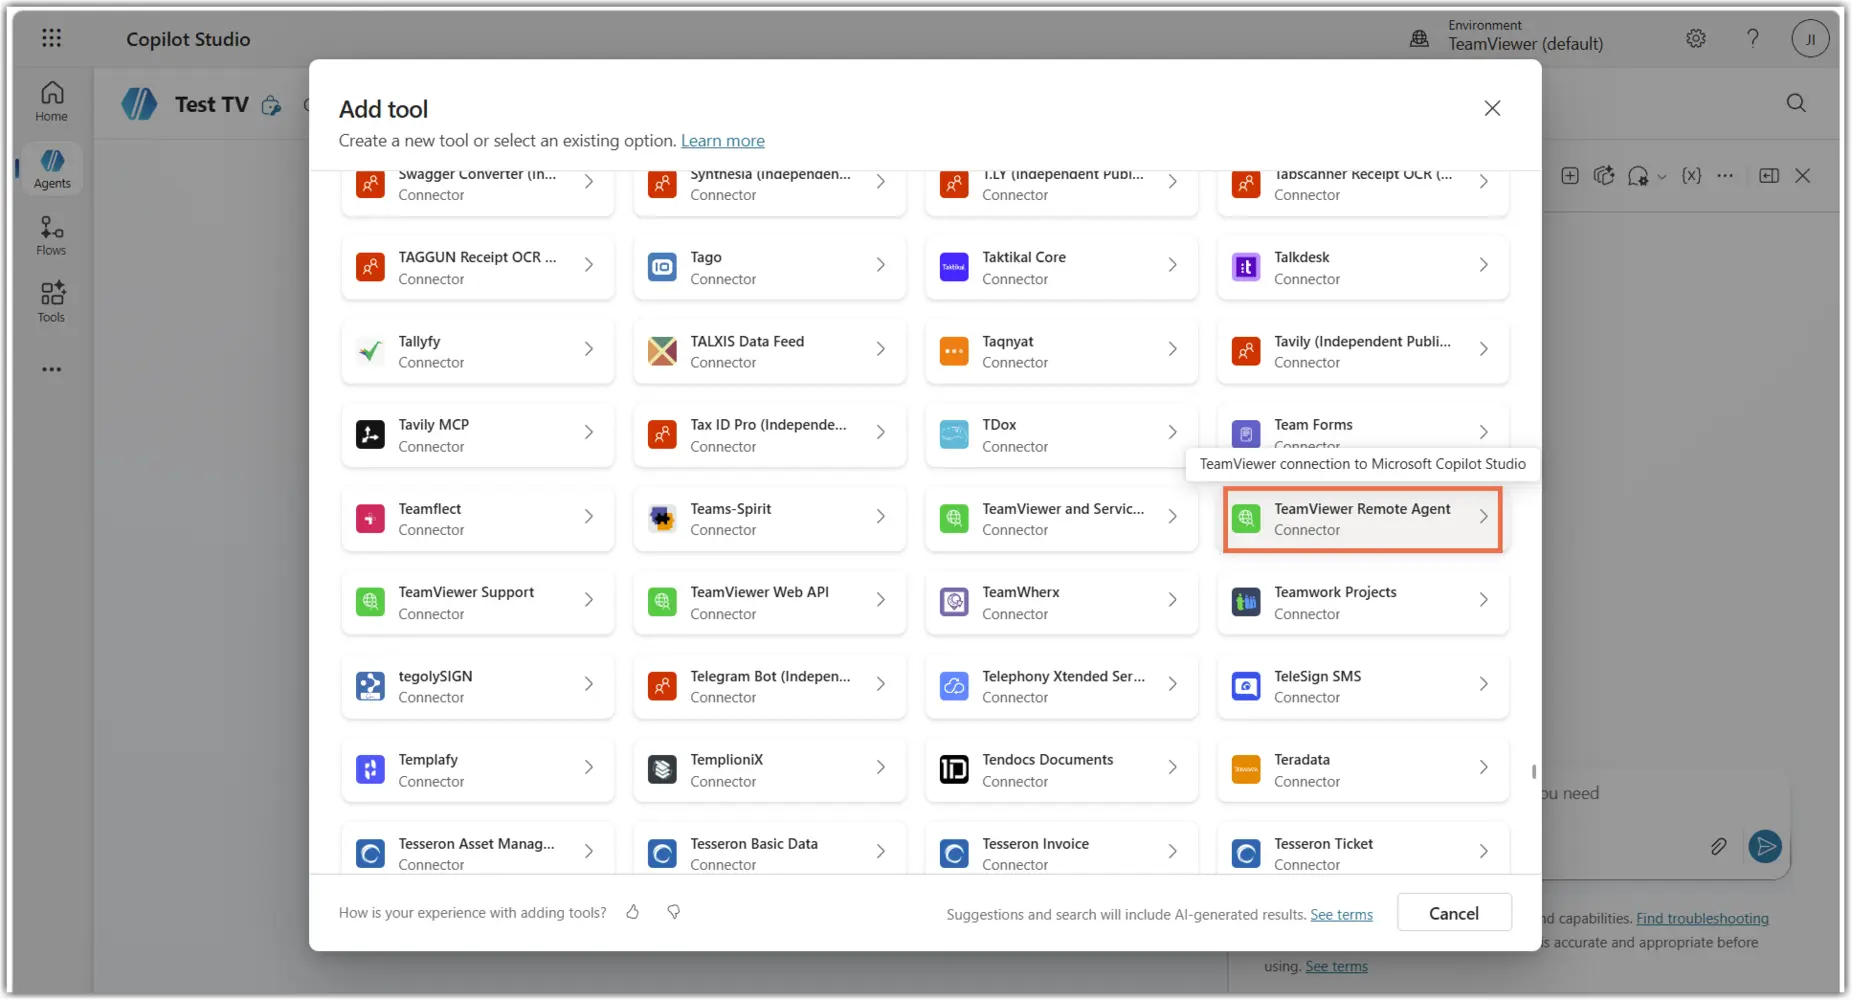Give thumbs down feedback on adding tools
Image resolution: width=1852 pixels, height=1000 pixels.
pos(674,912)
